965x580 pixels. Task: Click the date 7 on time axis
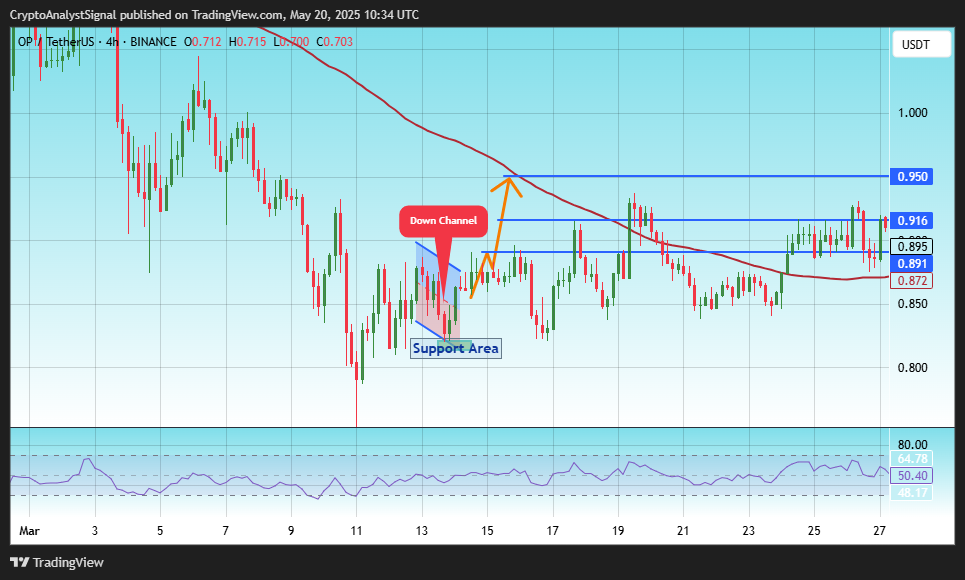click(x=226, y=531)
